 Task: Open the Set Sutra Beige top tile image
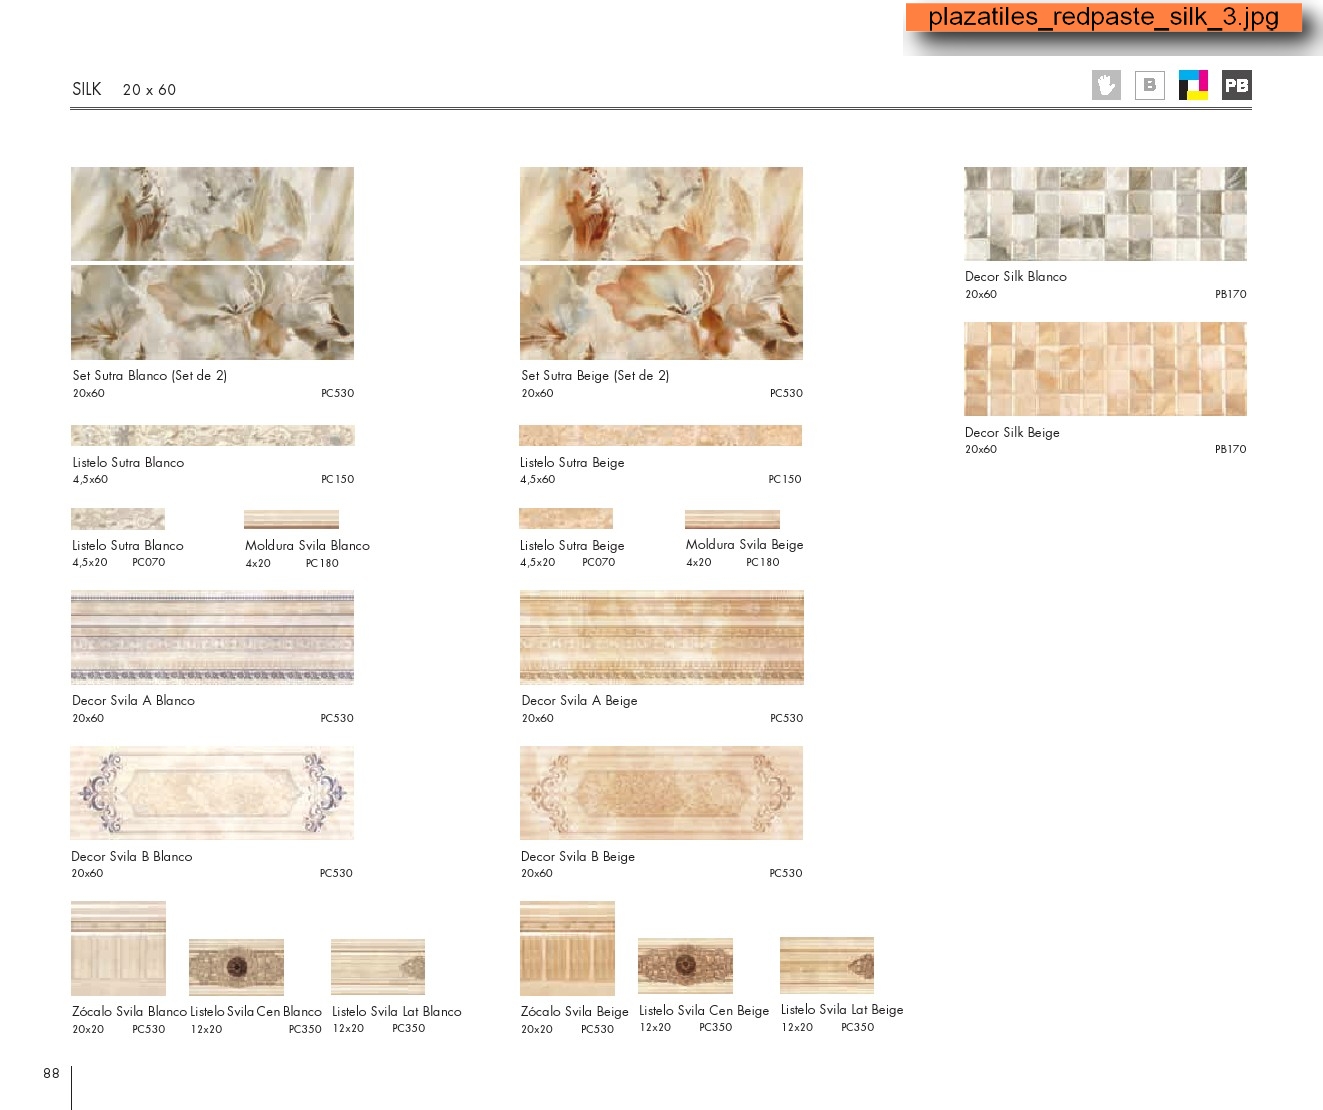click(x=661, y=214)
